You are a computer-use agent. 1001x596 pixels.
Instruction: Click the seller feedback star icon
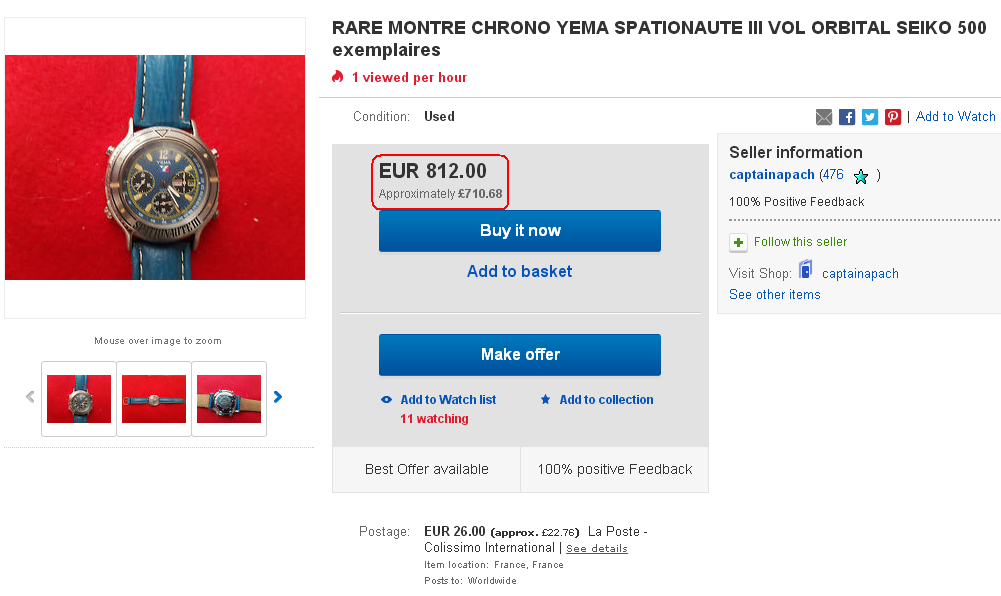click(860, 176)
